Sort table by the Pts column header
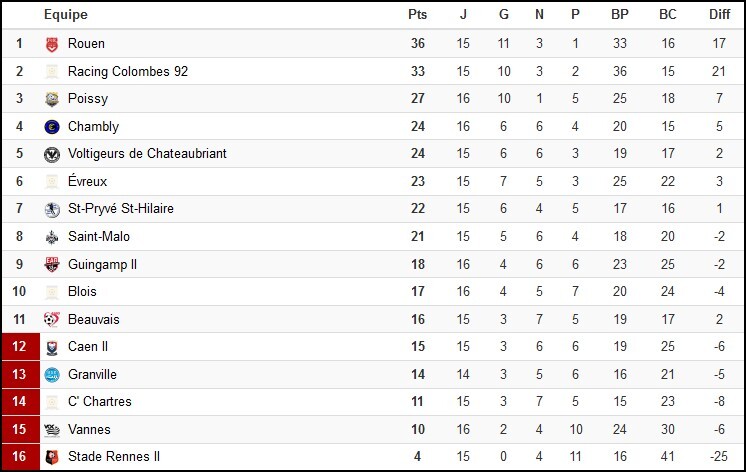The height and width of the screenshot is (472, 746). click(418, 15)
